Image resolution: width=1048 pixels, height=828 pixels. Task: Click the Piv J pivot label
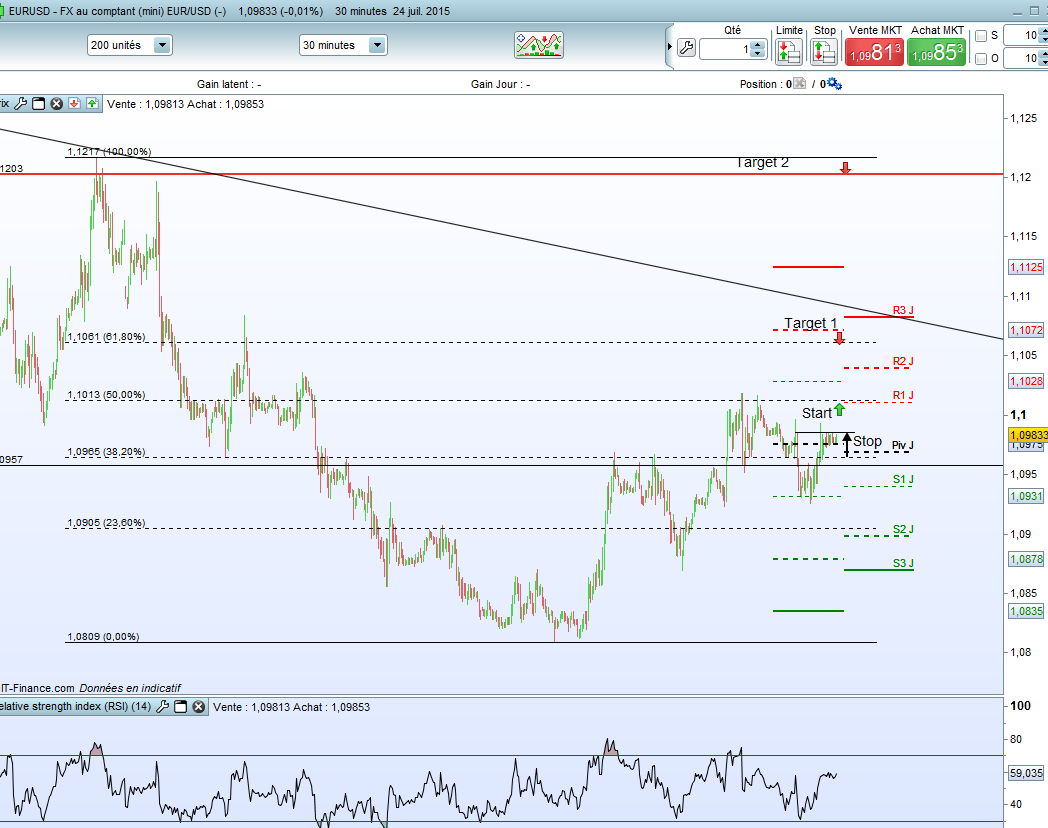pos(902,445)
